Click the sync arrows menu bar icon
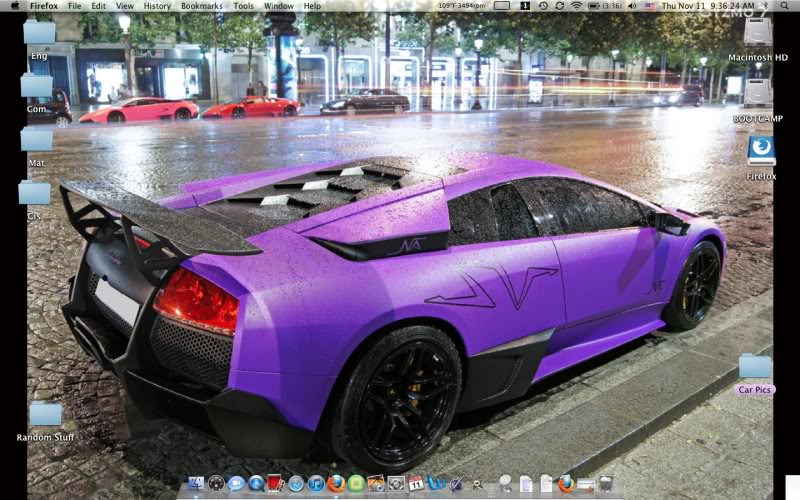 560,6
